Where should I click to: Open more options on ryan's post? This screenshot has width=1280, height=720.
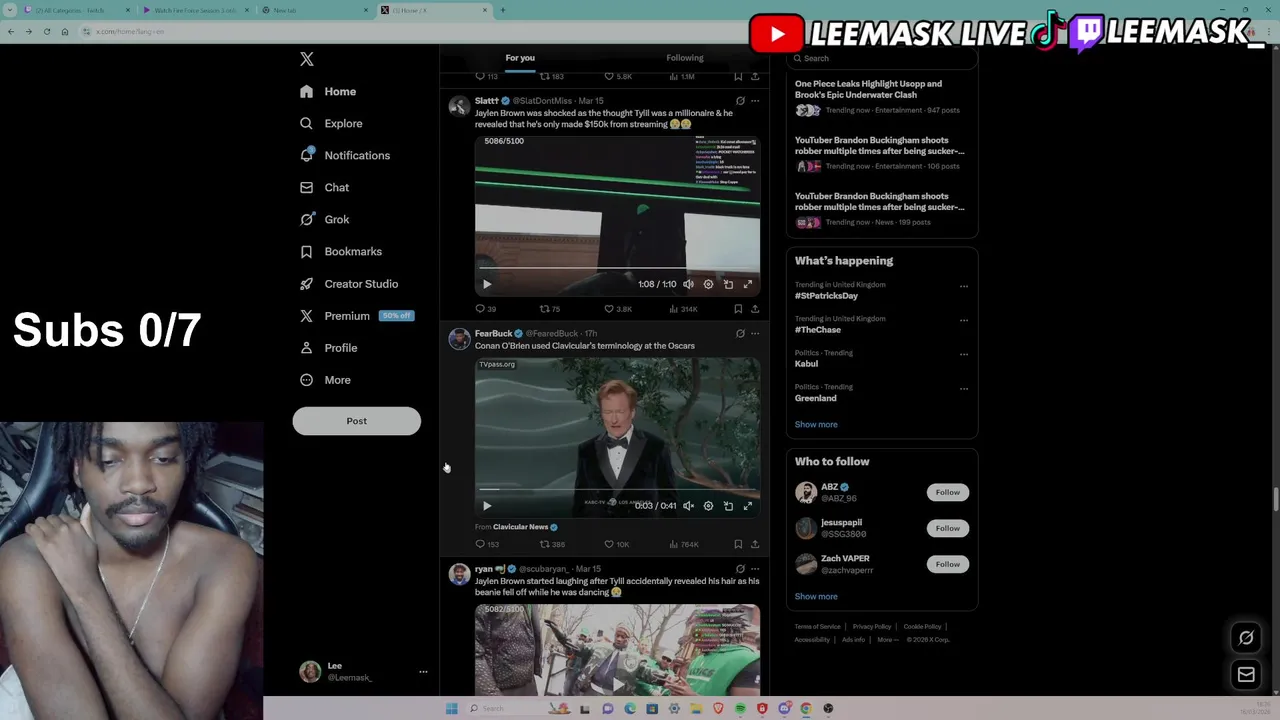point(755,569)
